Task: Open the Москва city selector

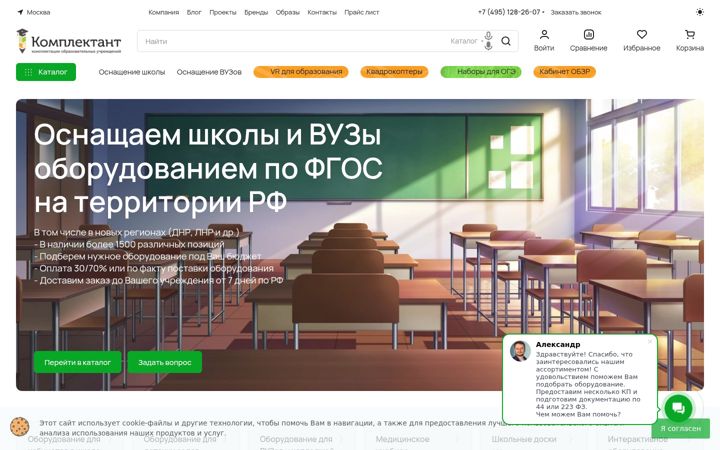Action: click(34, 12)
